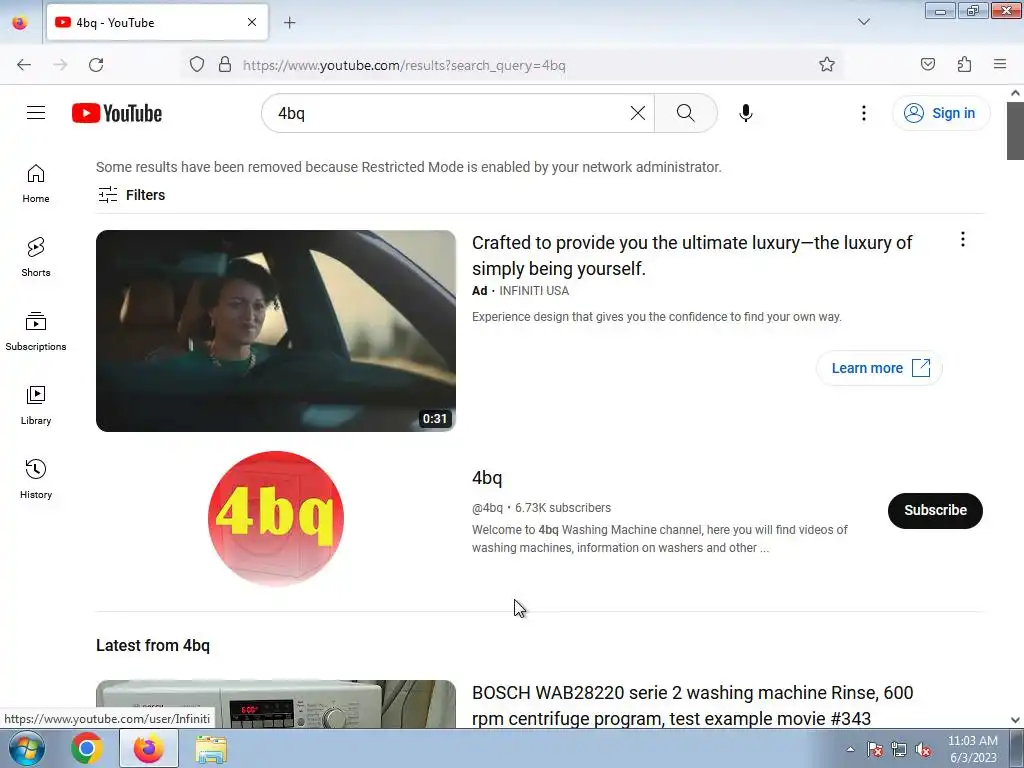Subscribe to the 4bq channel

pyautogui.click(x=935, y=510)
